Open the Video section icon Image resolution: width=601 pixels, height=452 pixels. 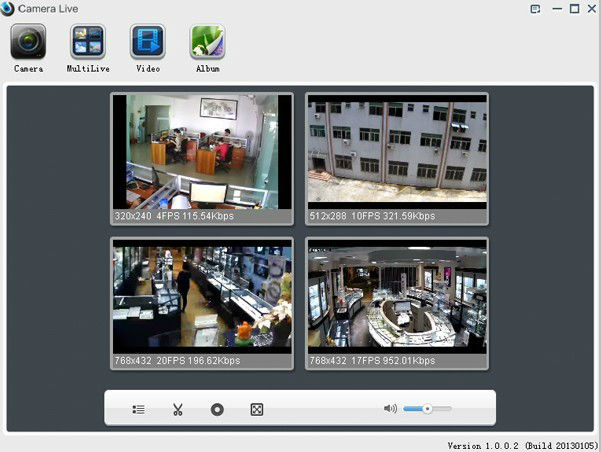click(148, 41)
